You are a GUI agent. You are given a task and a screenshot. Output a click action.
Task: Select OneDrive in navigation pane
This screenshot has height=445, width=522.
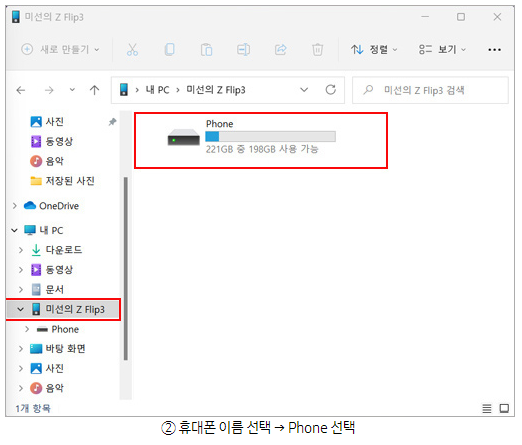point(51,206)
